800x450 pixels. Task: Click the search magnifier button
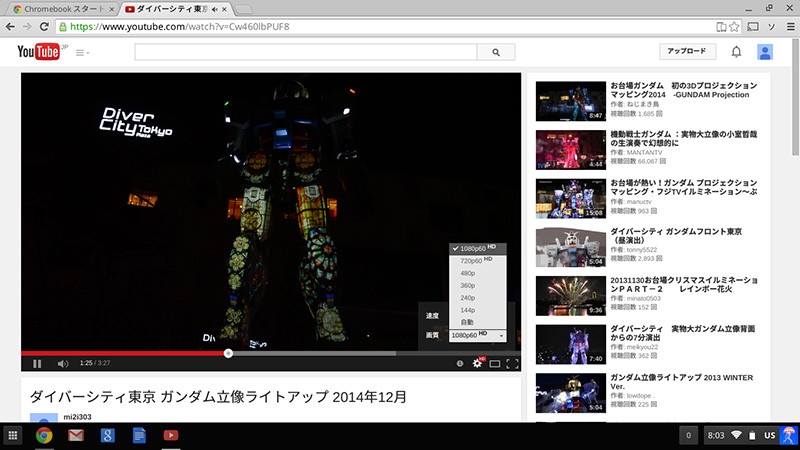tap(496, 52)
